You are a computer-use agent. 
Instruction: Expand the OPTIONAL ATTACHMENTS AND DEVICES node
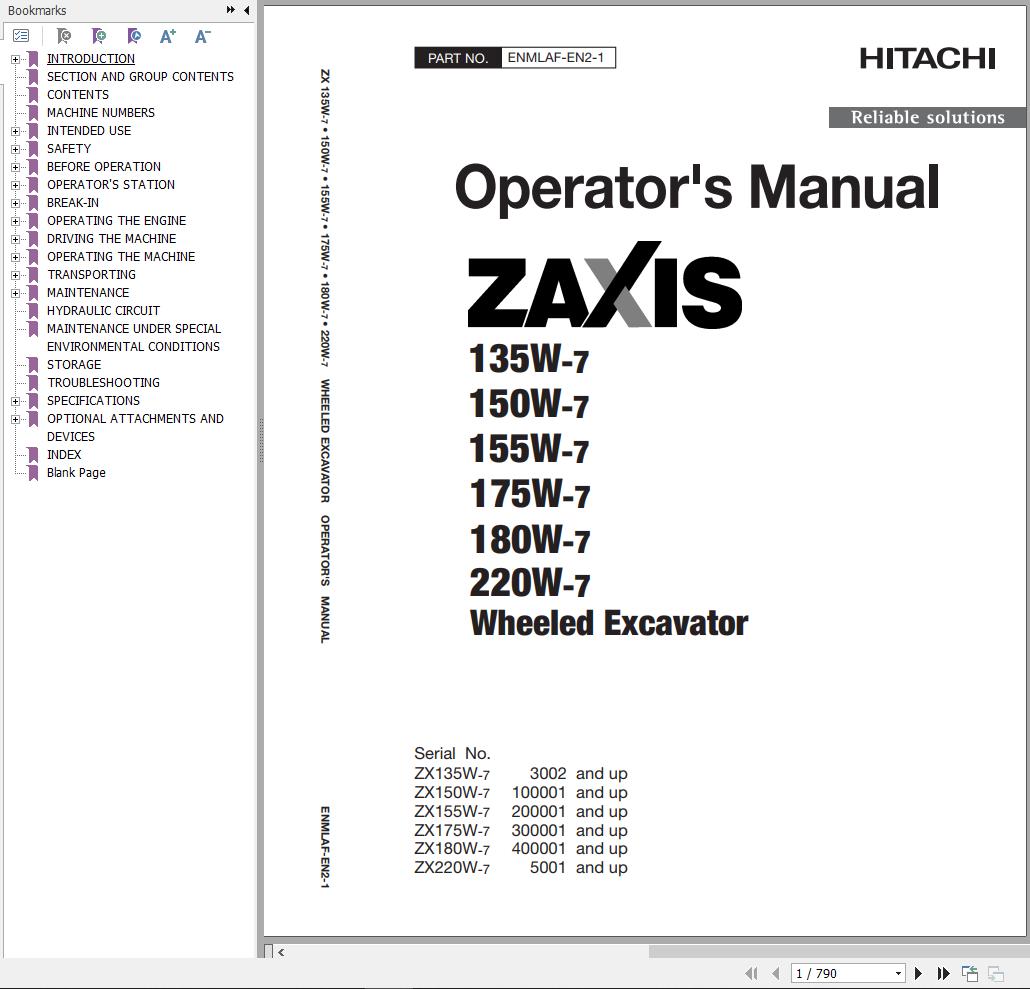(x=15, y=419)
